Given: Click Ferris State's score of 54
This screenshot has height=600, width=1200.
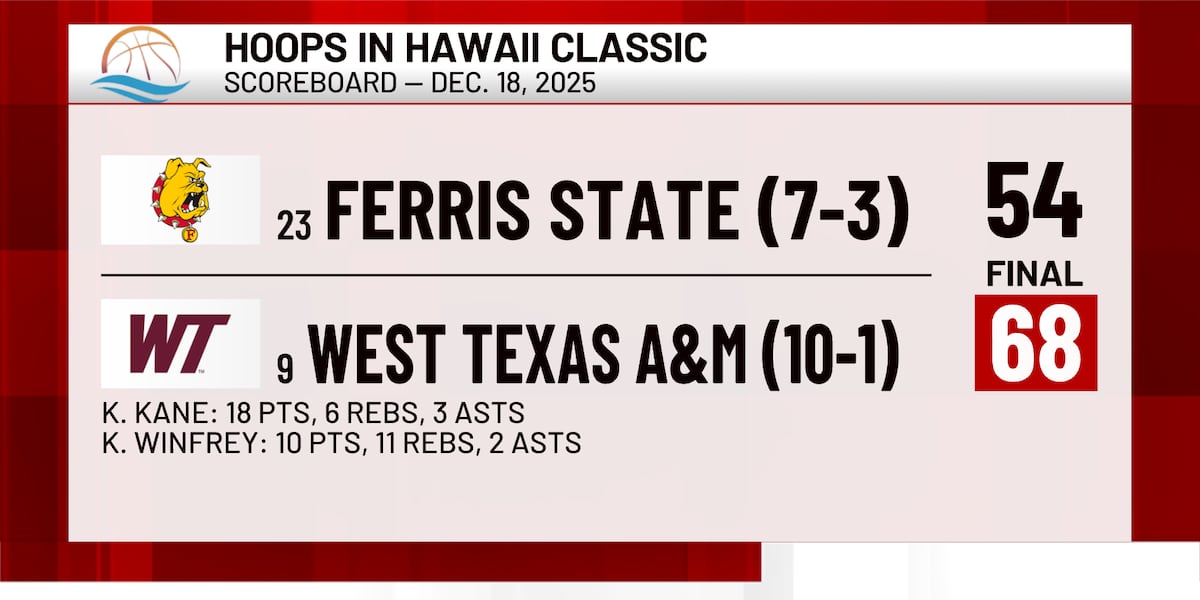Looking at the screenshot, I should point(1034,204).
